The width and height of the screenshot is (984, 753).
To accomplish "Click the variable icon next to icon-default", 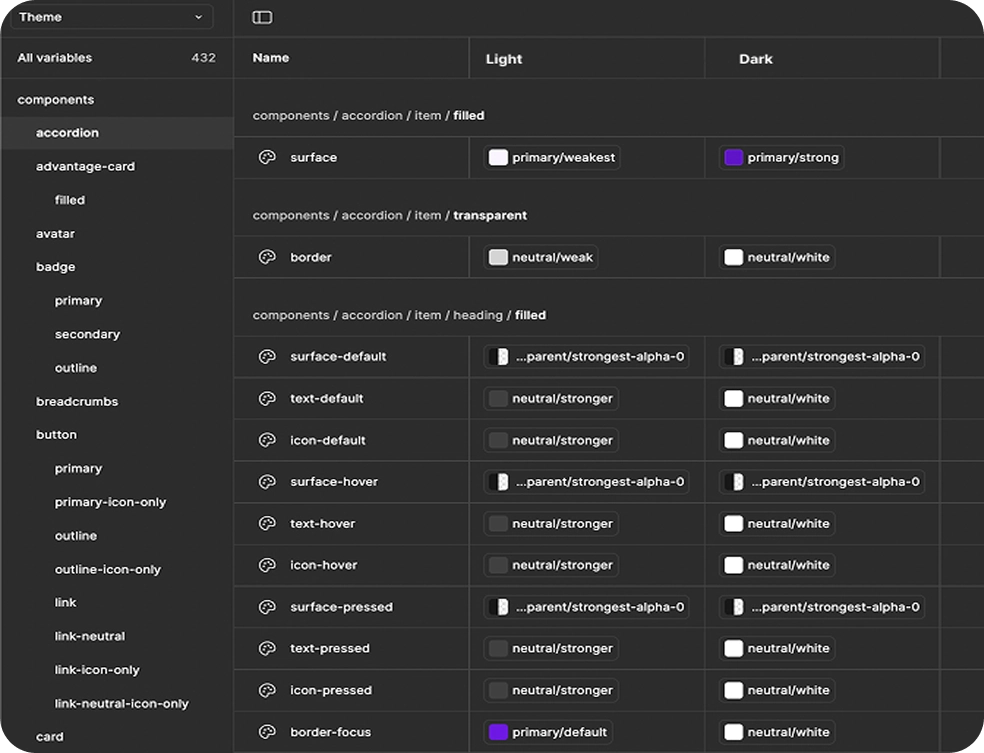I will point(266,440).
